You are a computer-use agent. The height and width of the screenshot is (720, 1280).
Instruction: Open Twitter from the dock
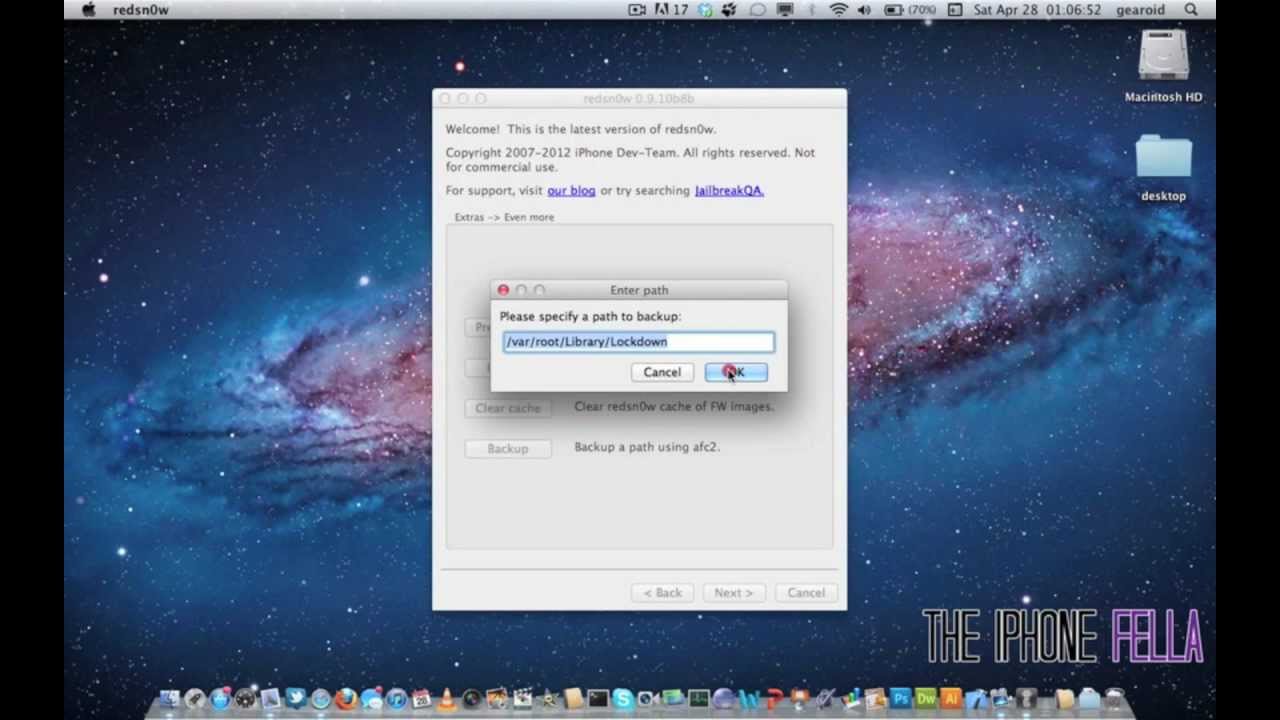pos(295,698)
